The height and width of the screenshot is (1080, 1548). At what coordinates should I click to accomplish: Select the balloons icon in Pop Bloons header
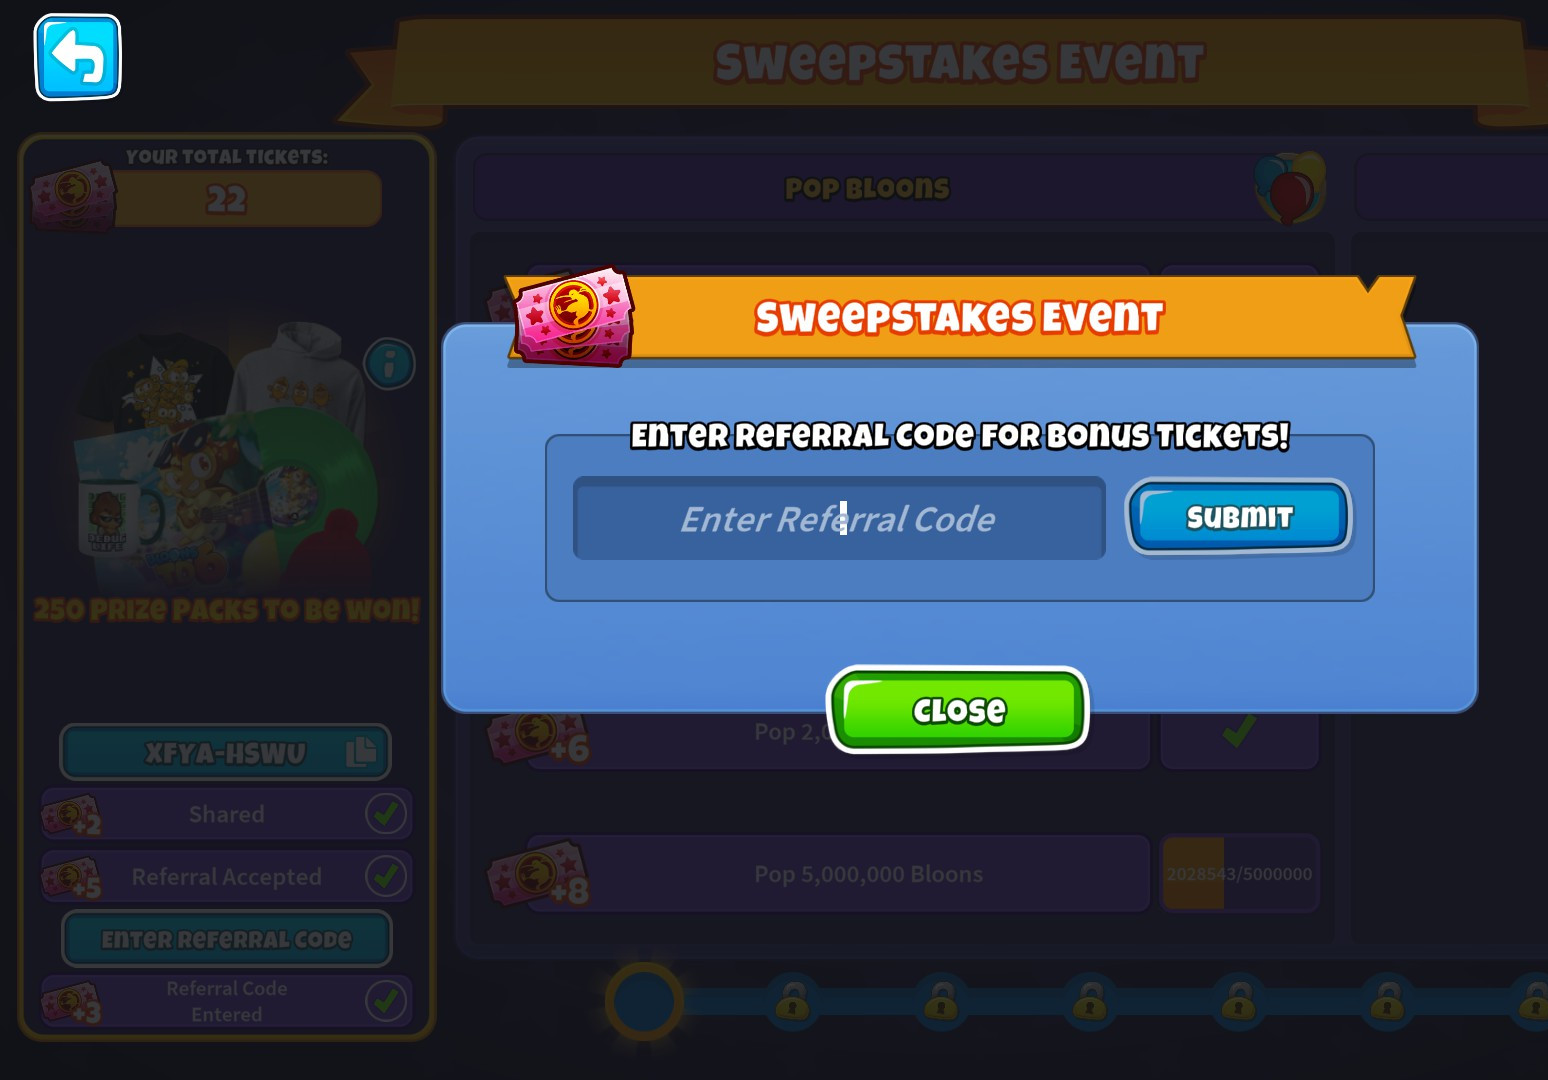1290,188
